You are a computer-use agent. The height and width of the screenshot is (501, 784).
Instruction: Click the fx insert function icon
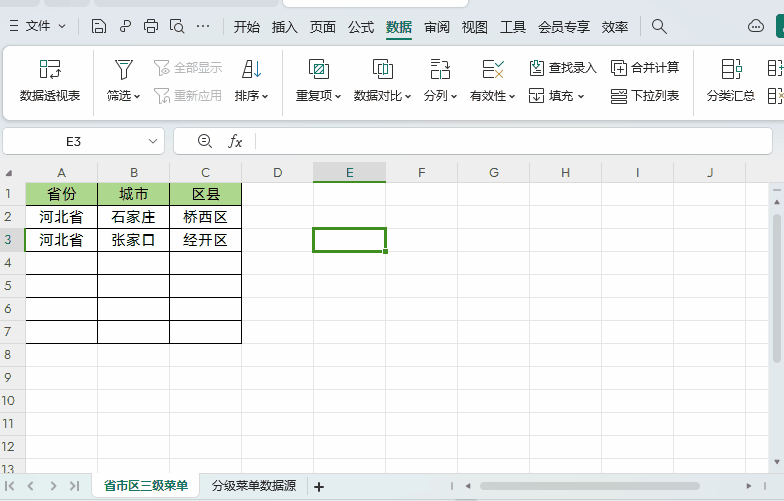(235, 142)
